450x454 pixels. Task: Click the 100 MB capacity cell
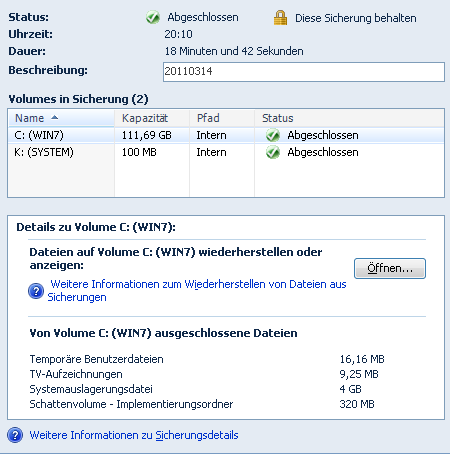[x=139, y=152]
